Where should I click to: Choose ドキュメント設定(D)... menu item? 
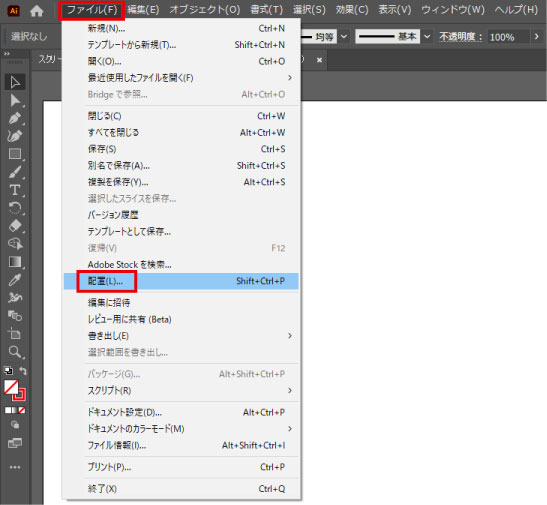click(181, 412)
